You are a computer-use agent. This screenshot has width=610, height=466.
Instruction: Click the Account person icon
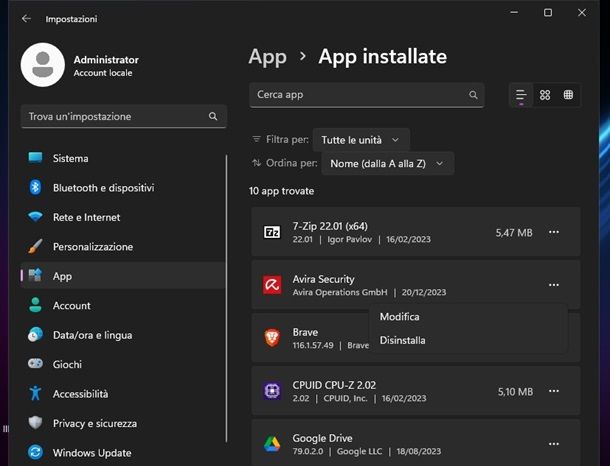click(35, 305)
